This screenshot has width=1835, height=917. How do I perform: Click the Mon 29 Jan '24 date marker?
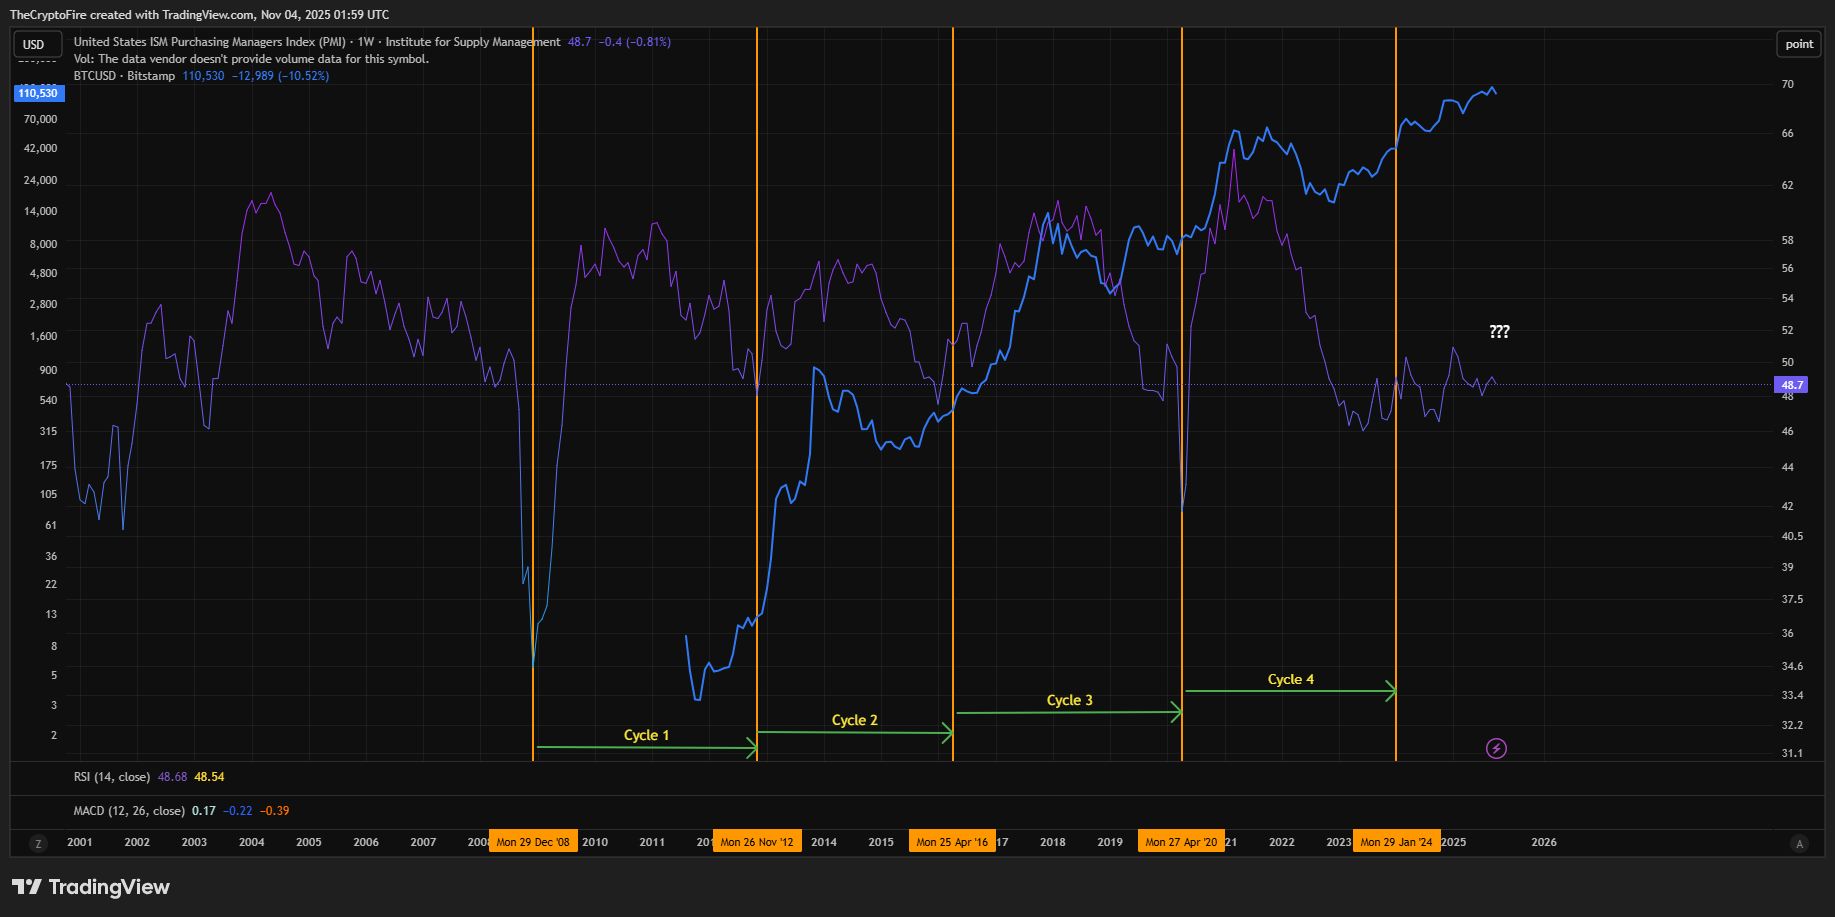1396,842
